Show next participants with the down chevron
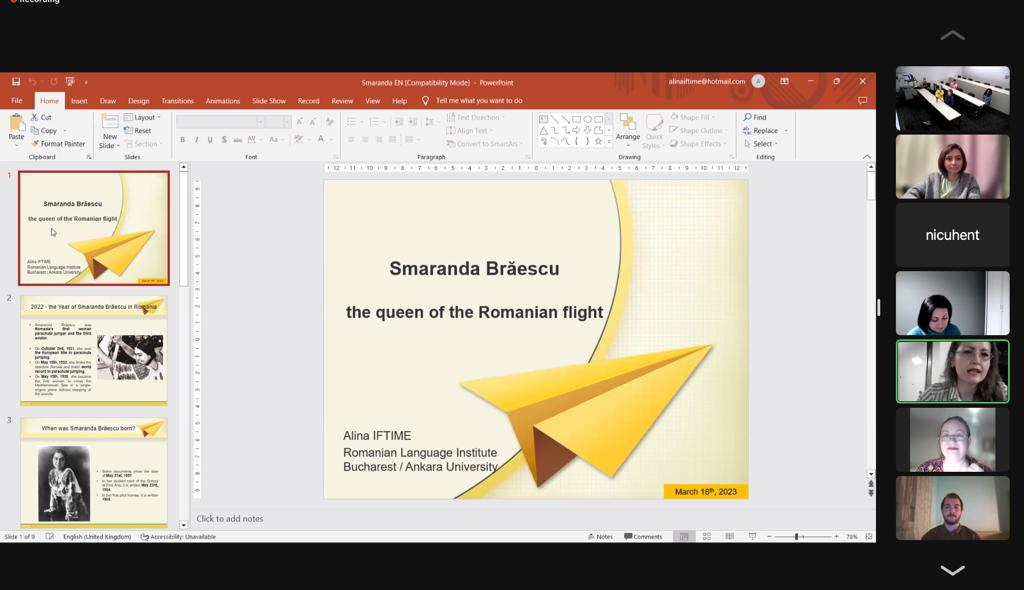This screenshot has width=1024, height=590. 952,570
